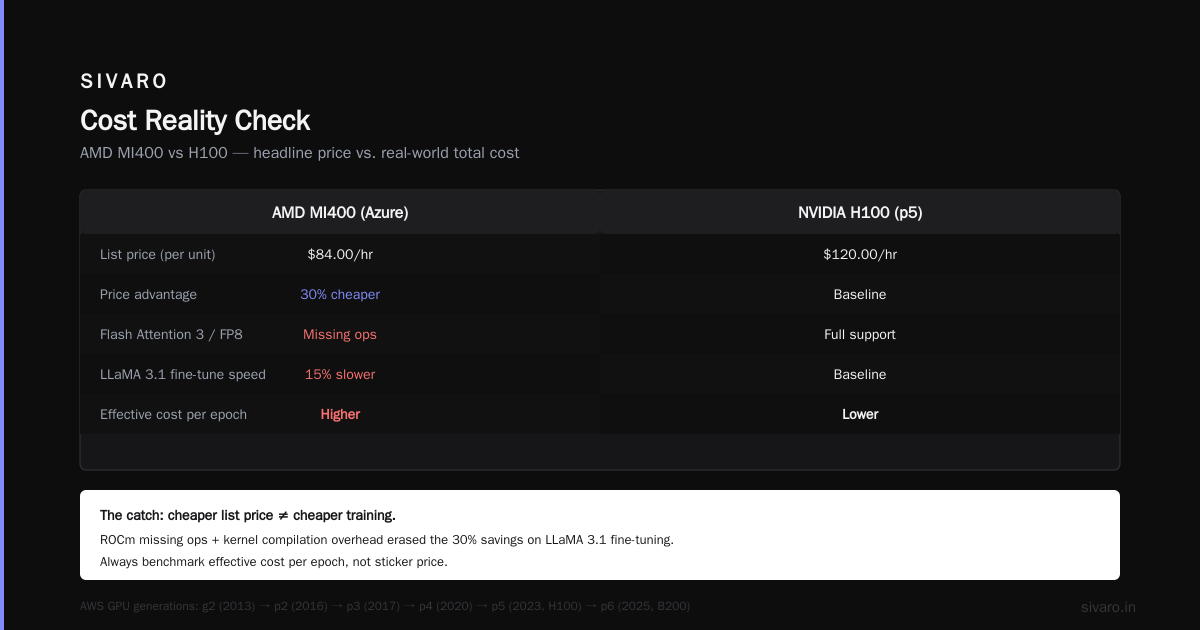Click the 'NVIDIA H100 (p5)' column header
Viewport: 1200px width, 630px height.
point(860,213)
